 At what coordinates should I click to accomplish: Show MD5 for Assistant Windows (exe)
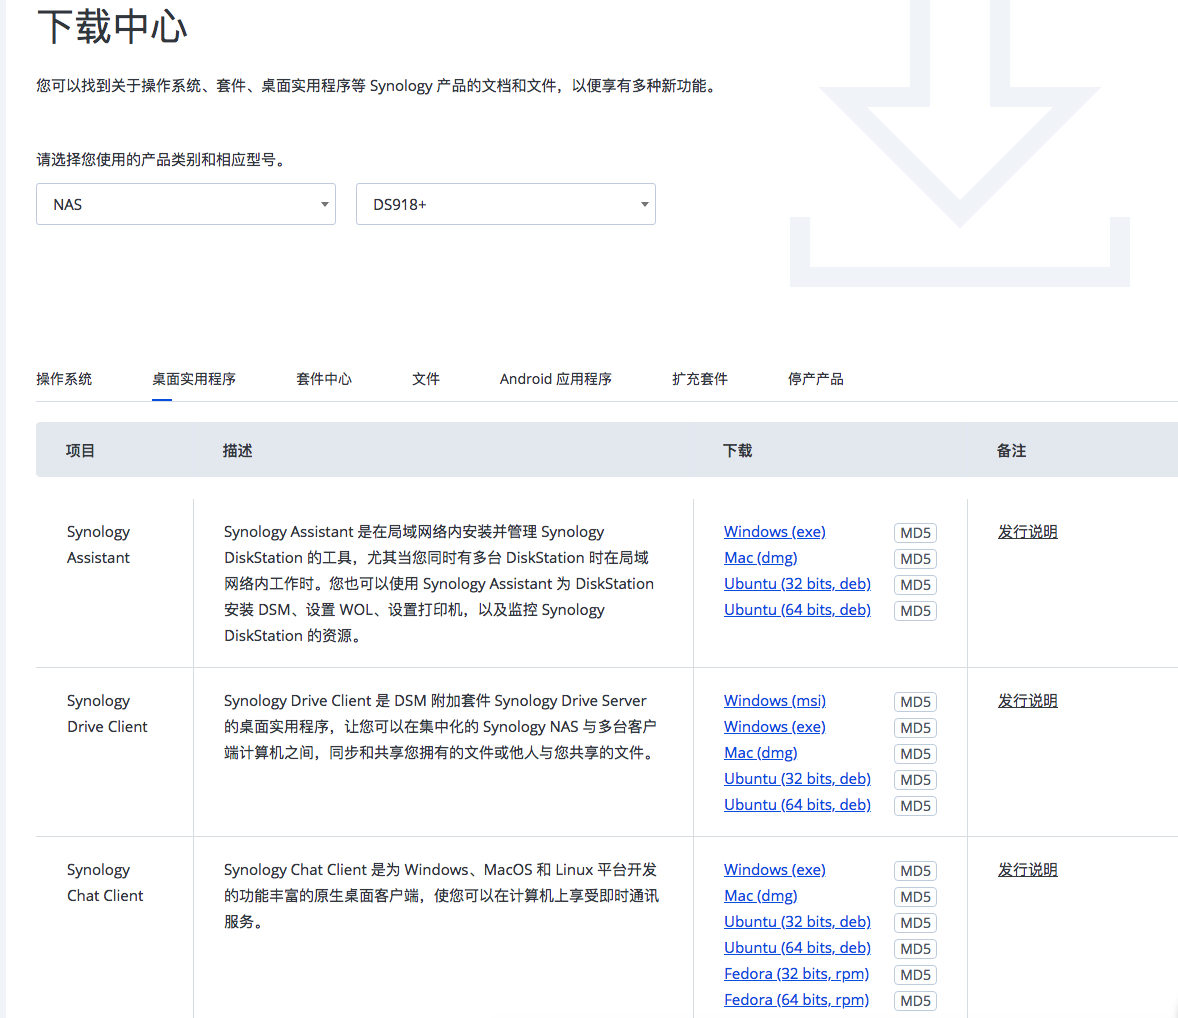coord(915,533)
